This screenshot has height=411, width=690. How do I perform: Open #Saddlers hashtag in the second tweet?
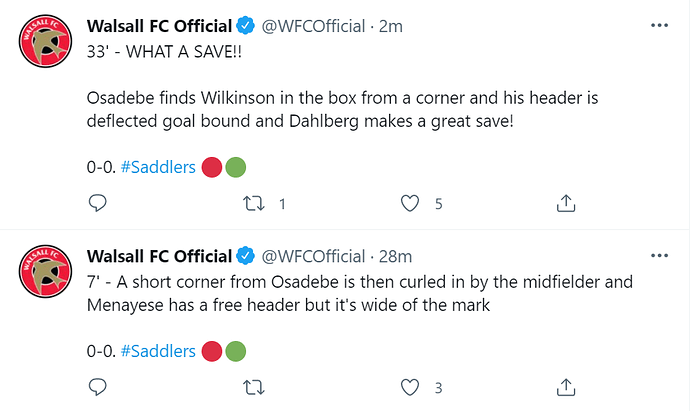click(x=158, y=351)
